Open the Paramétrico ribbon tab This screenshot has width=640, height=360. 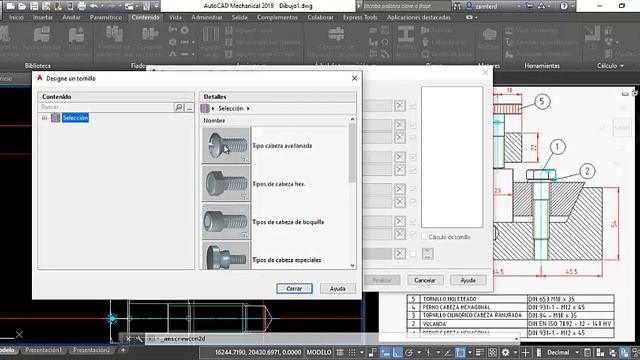106,18
